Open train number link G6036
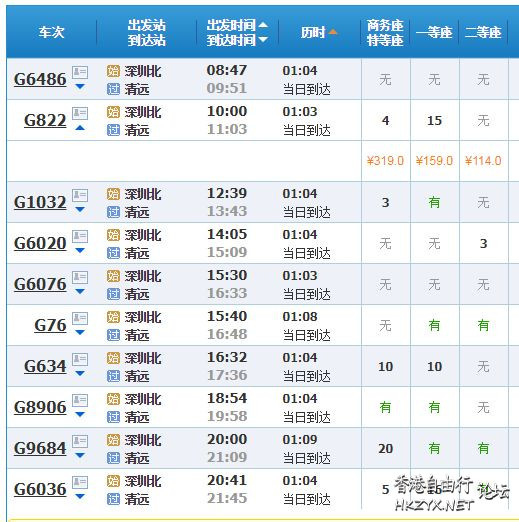 point(40,489)
